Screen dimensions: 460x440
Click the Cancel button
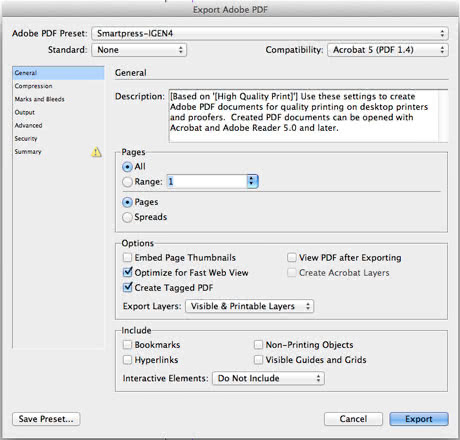coord(353,419)
